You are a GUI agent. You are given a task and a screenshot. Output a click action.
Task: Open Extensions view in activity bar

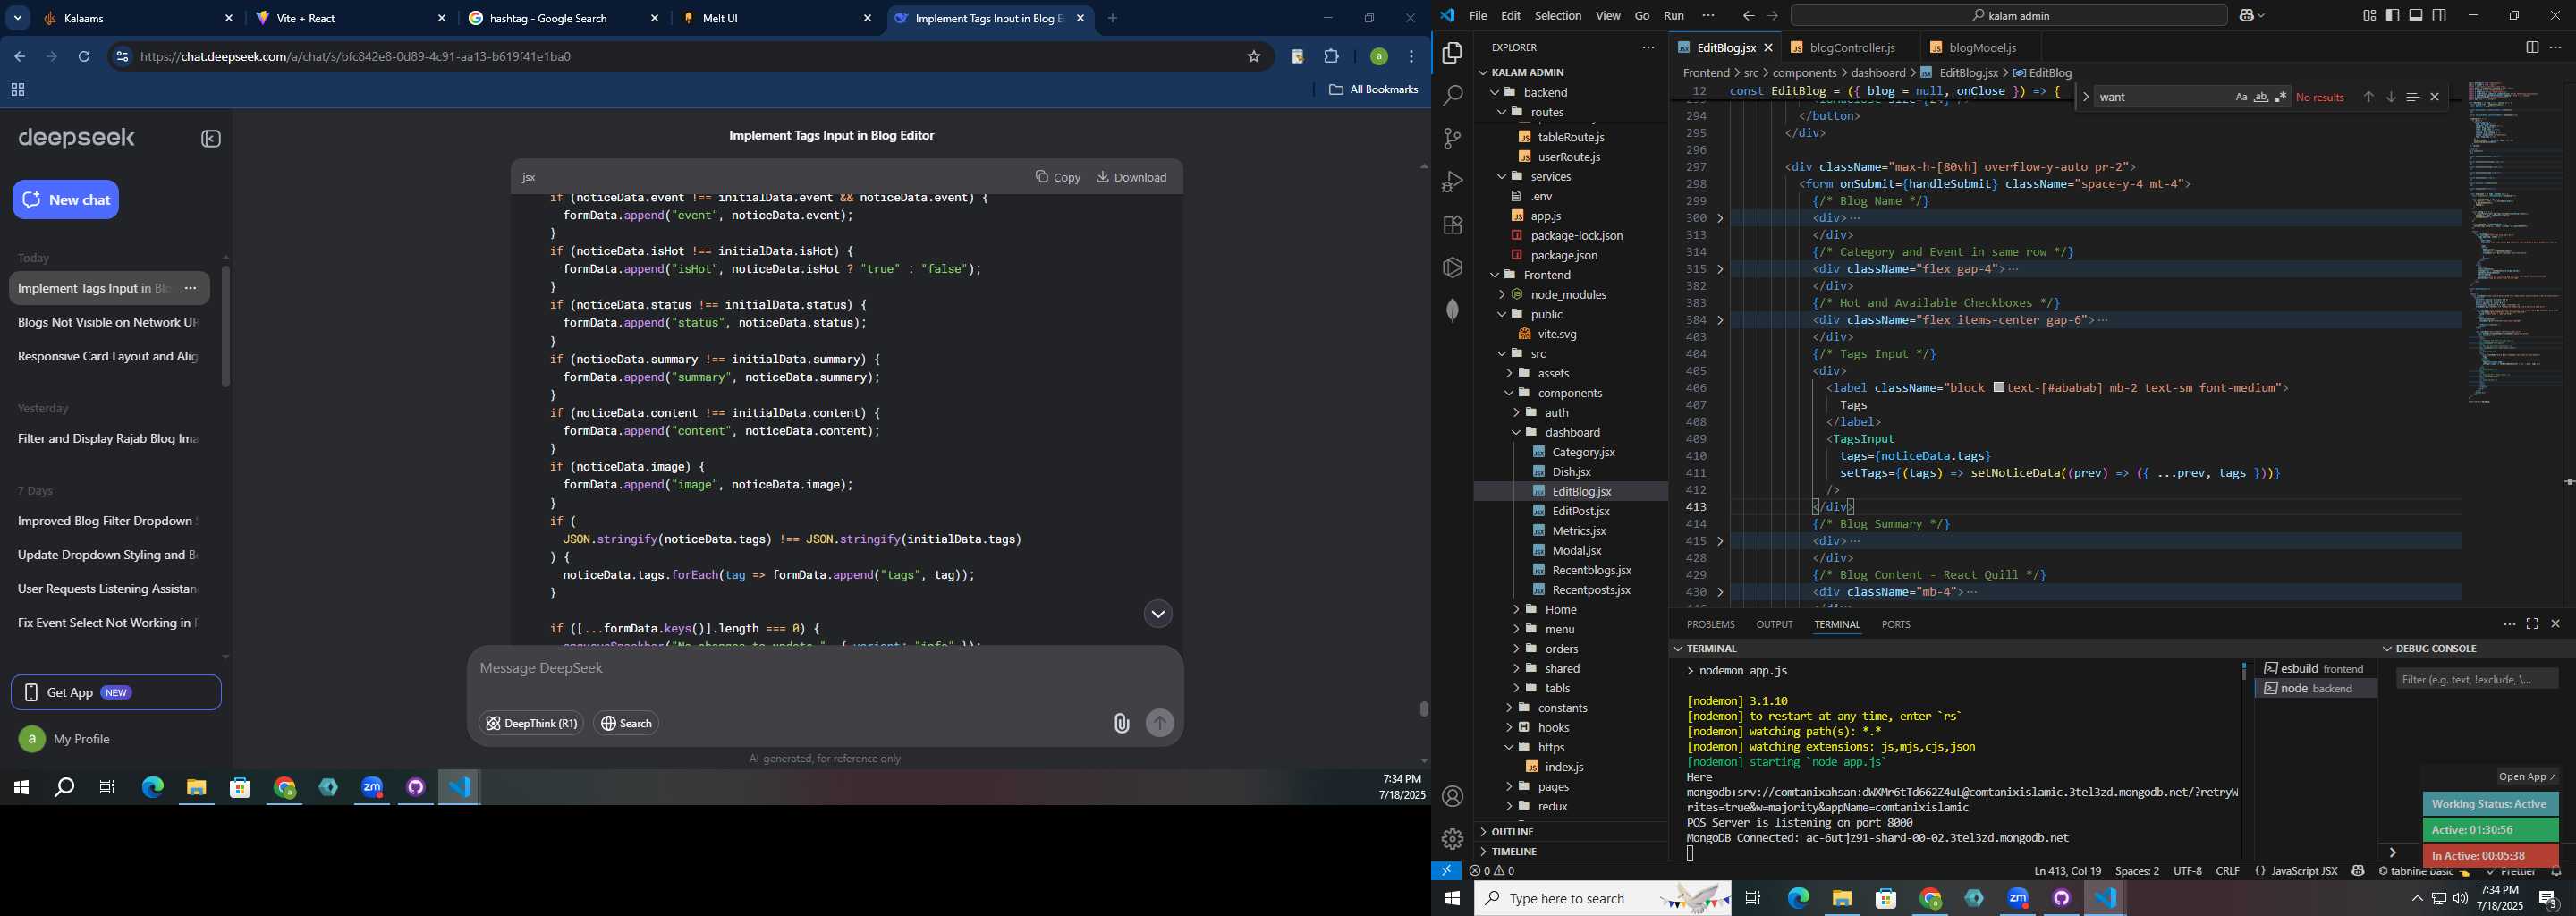click(1452, 225)
